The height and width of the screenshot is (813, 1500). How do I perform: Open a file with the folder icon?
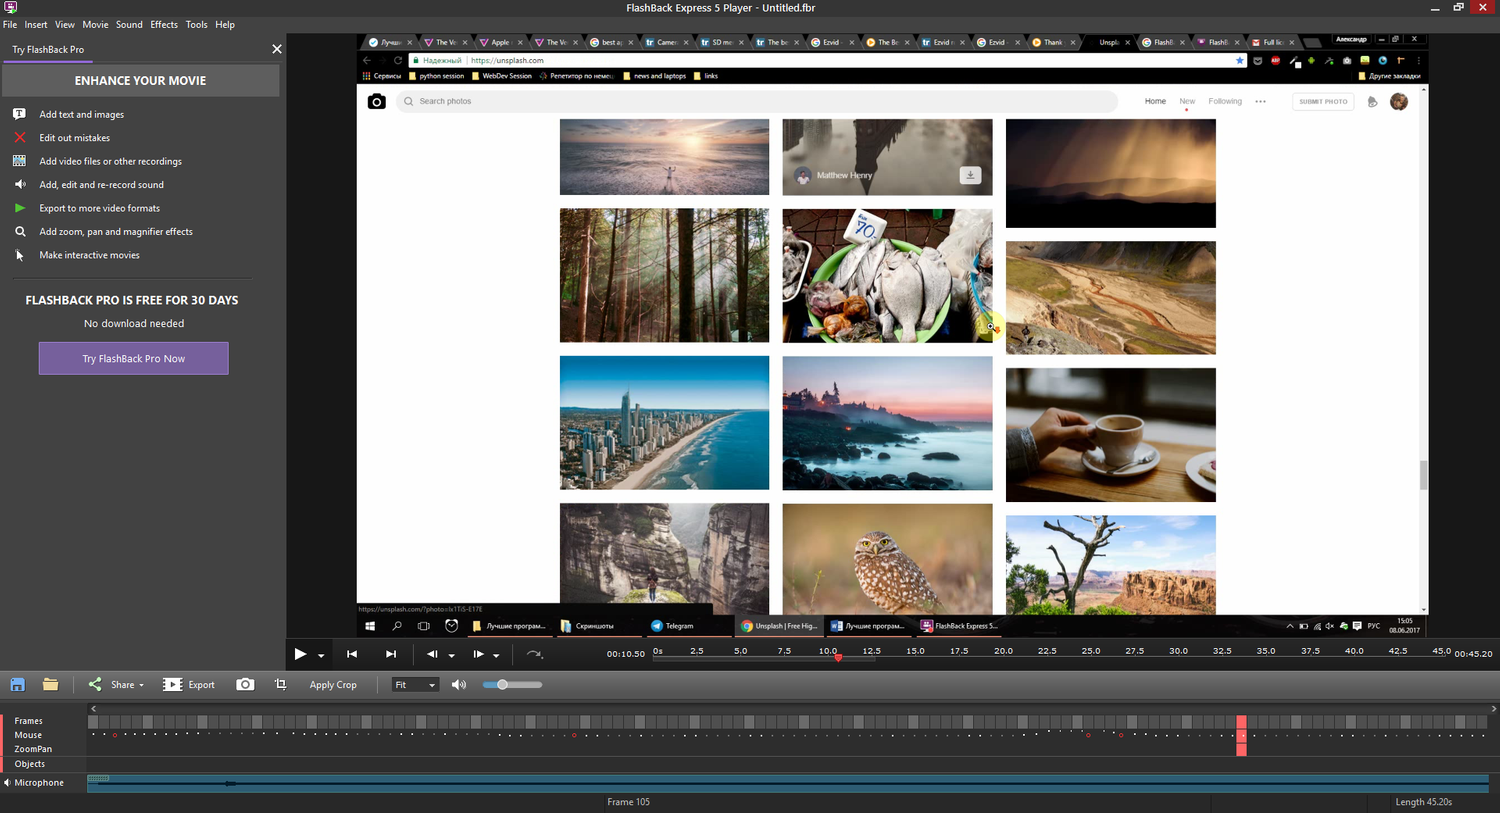coord(50,685)
